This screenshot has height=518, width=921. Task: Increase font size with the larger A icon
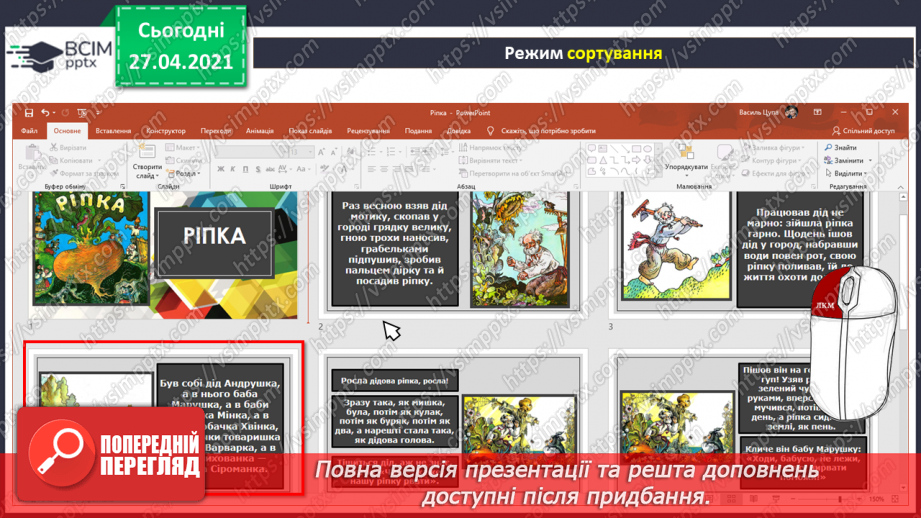point(321,152)
